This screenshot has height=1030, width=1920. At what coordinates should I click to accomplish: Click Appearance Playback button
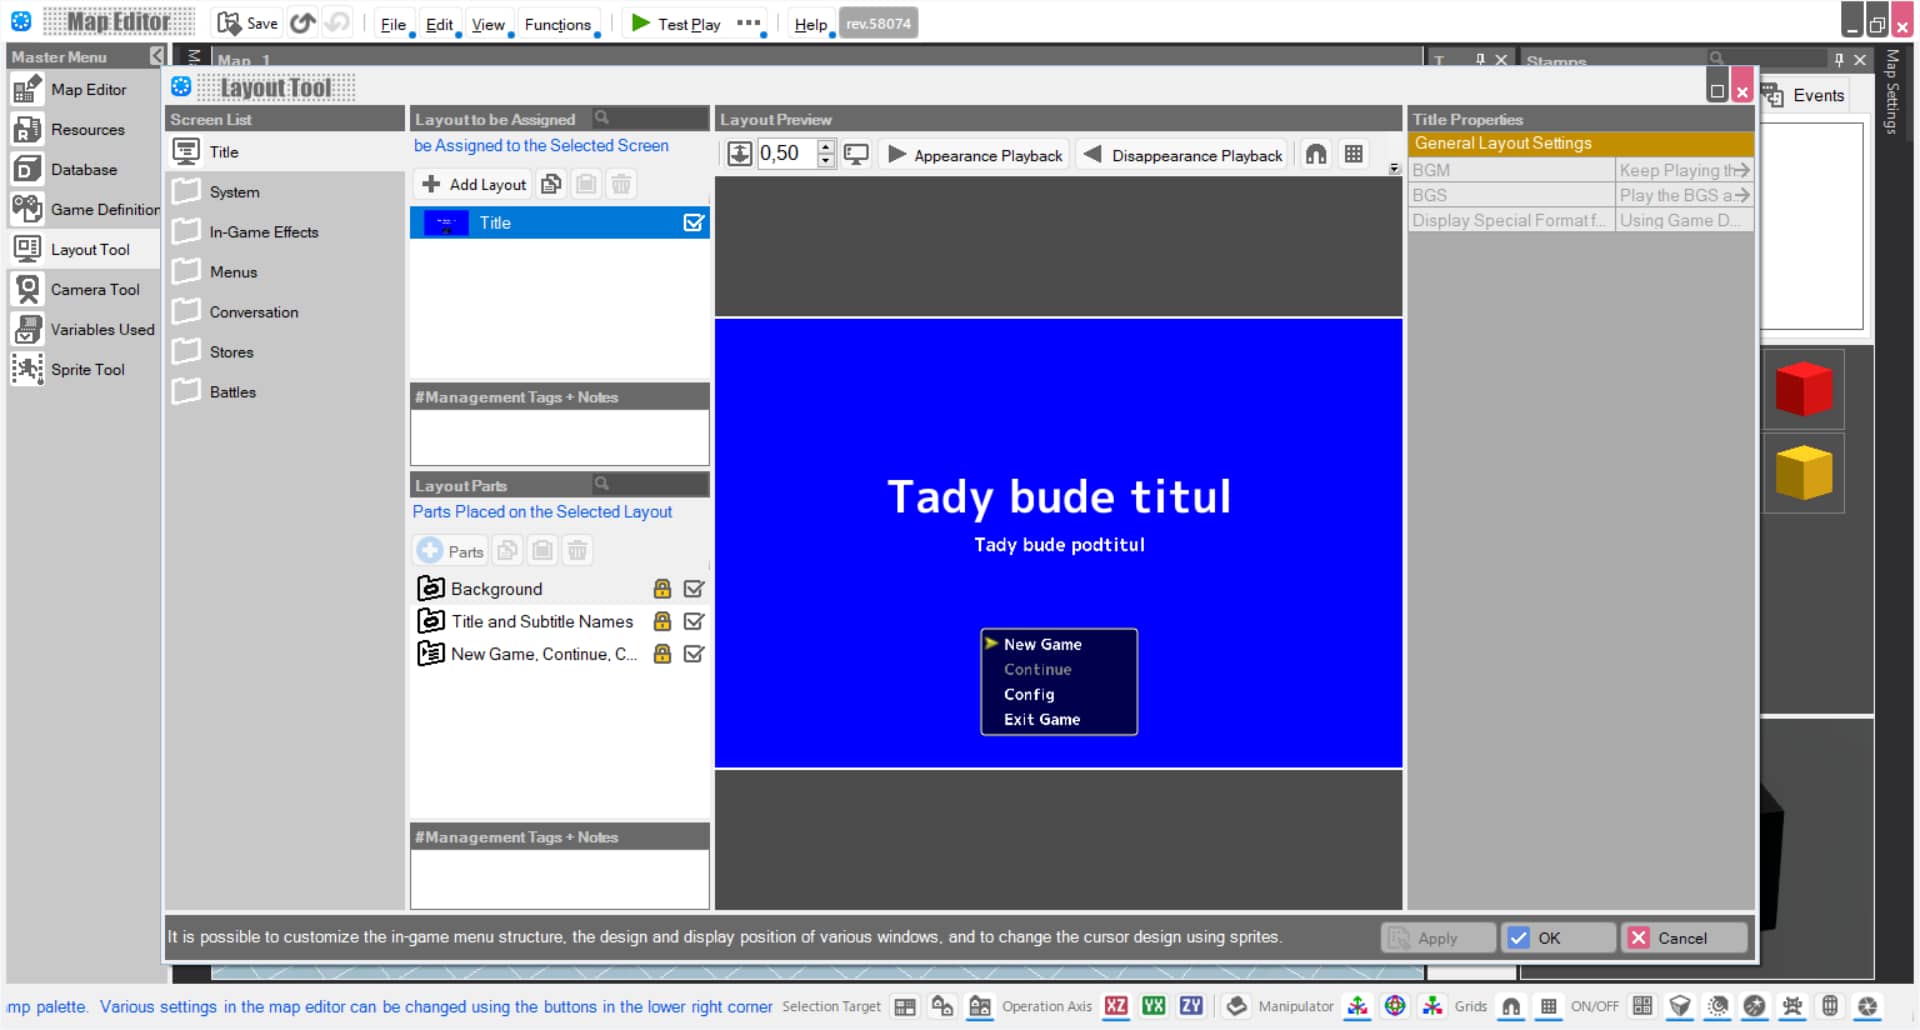point(975,155)
